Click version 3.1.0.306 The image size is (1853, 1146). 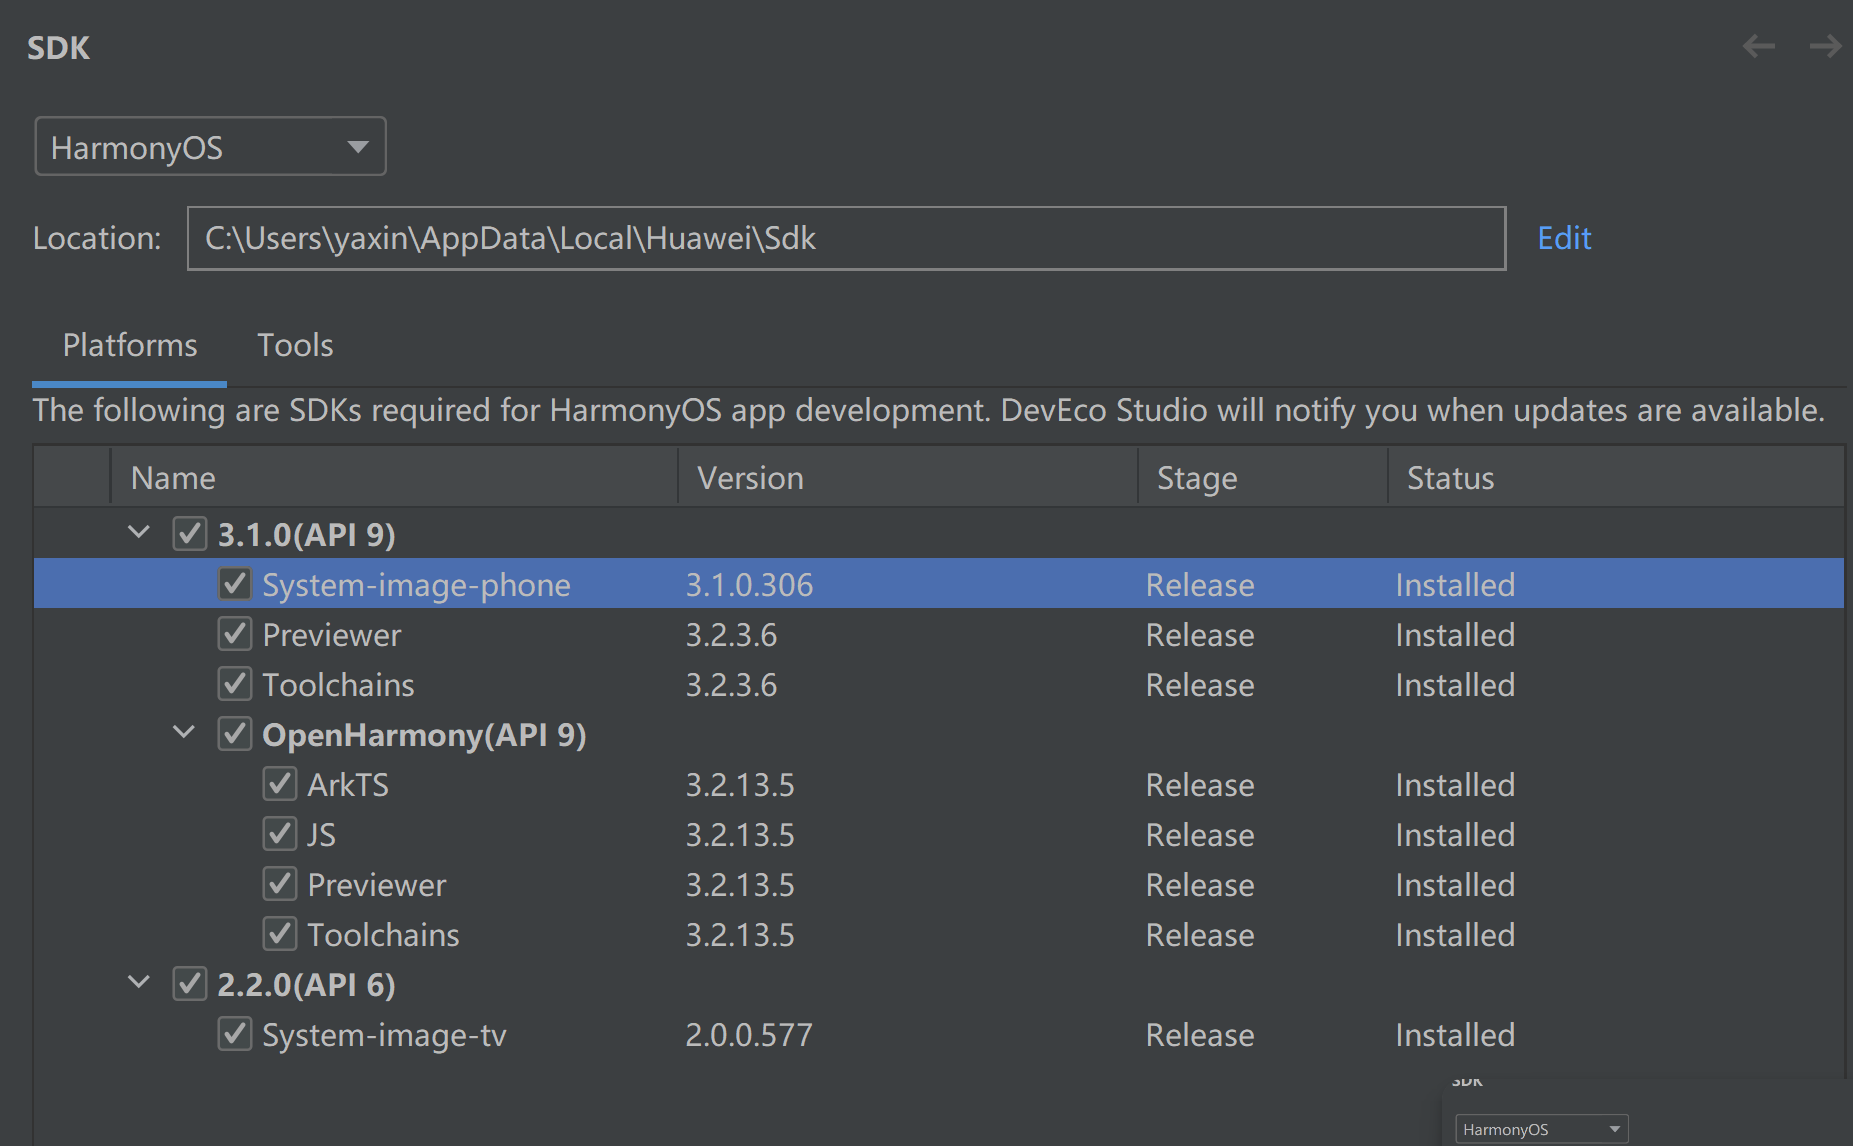749,585
